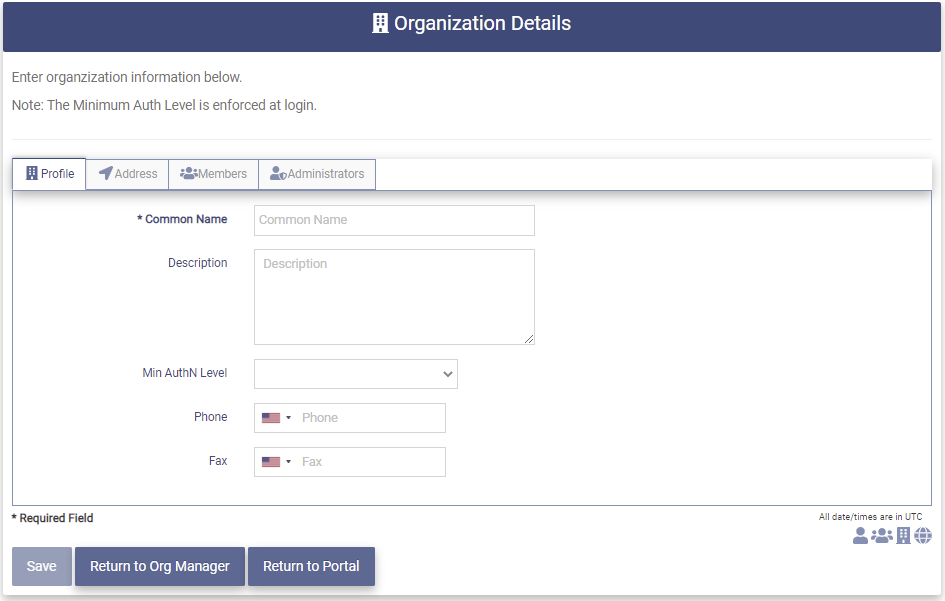Open the Fax country flag selector

coord(277,462)
